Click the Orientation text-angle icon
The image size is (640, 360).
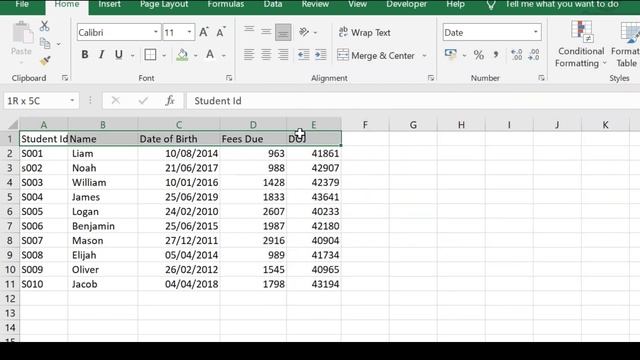tap(304, 32)
